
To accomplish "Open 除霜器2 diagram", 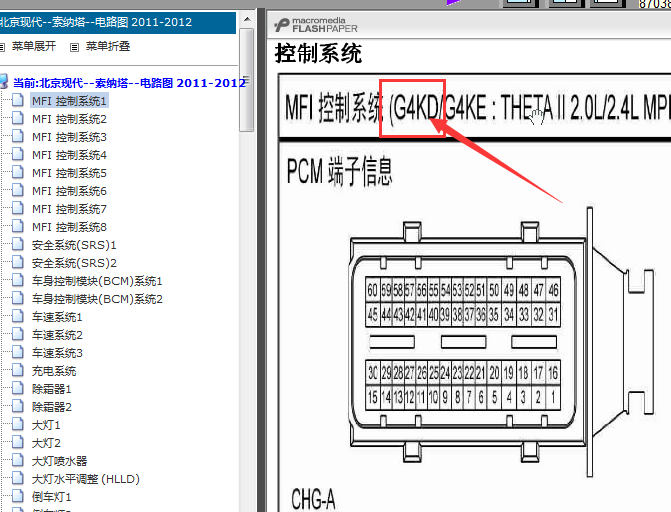I will coord(51,407).
